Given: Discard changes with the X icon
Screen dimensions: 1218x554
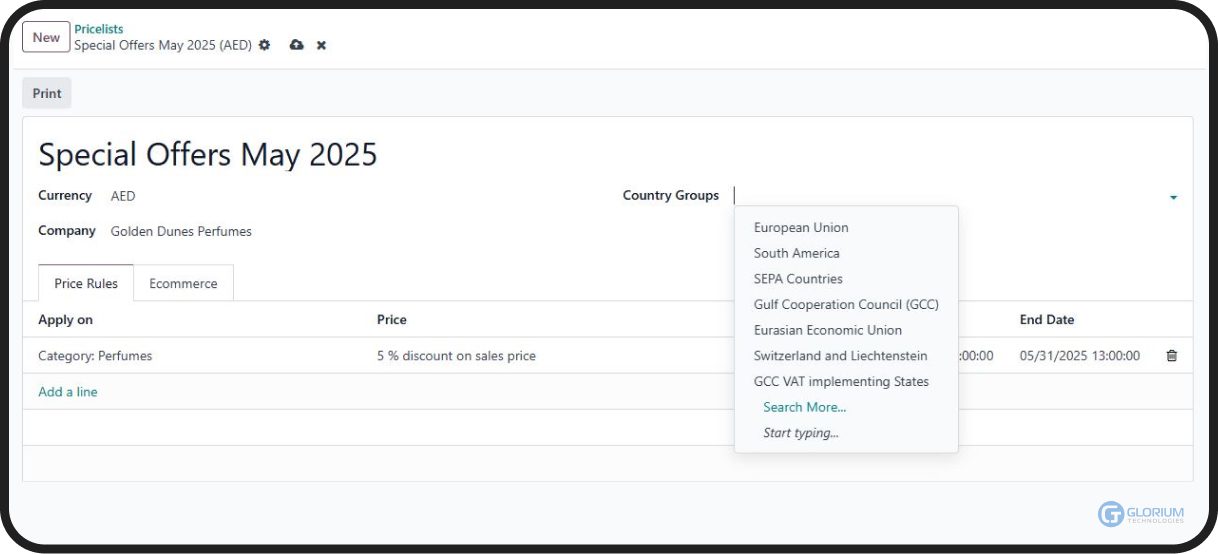Looking at the screenshot, I should 321,45.
